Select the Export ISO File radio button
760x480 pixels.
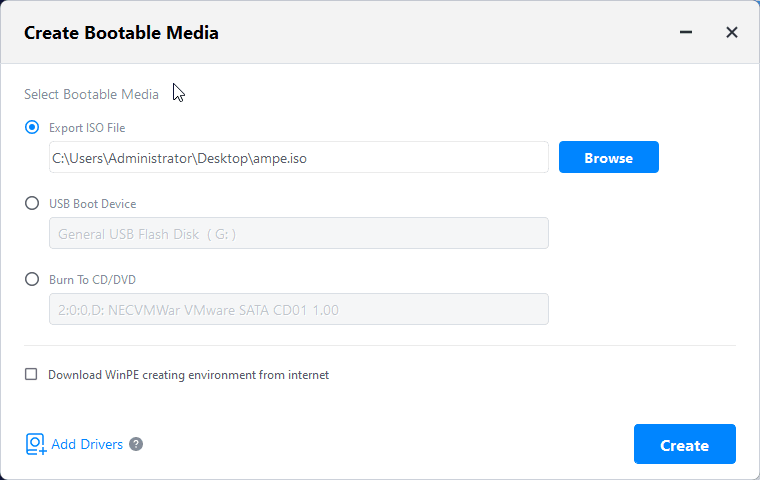[x=32, y=127]
